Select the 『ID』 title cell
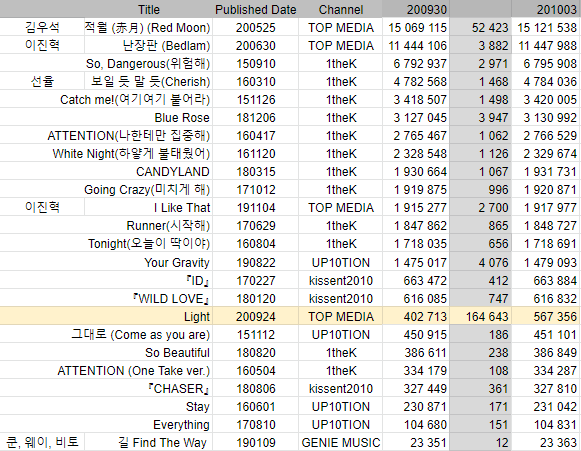Image resolution: width=581 pixels, height=451 pixels. pos(198,281)
